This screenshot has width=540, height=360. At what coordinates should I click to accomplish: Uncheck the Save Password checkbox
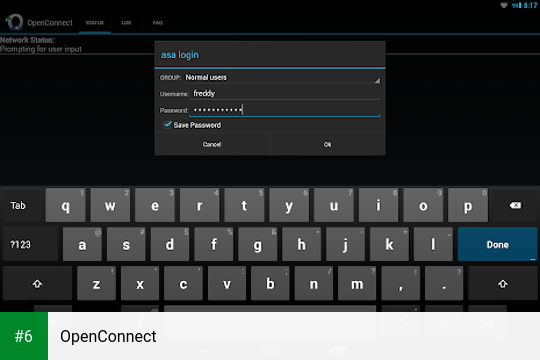(x=168, y=125)
